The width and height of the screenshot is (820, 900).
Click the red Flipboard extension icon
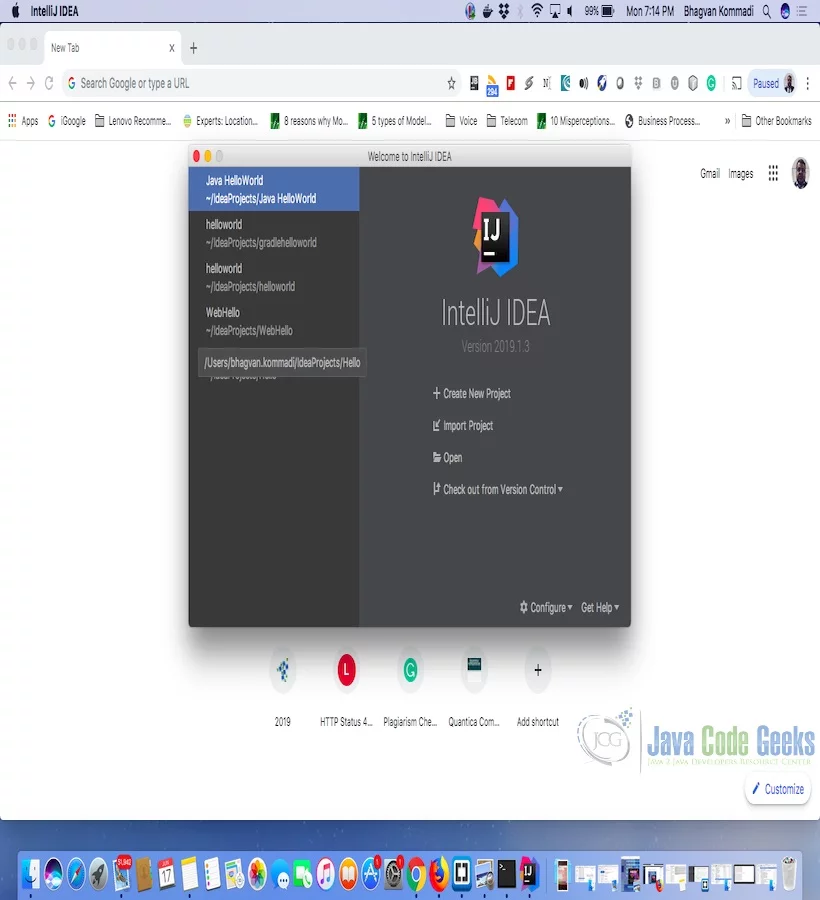point(510,83)
